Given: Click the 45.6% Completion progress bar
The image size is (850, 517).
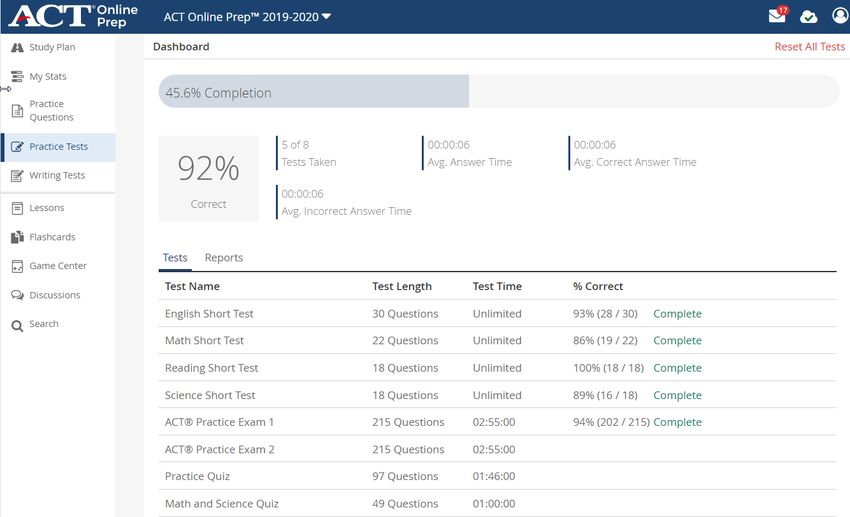Looking at the screenshot, I should (499, 92).
